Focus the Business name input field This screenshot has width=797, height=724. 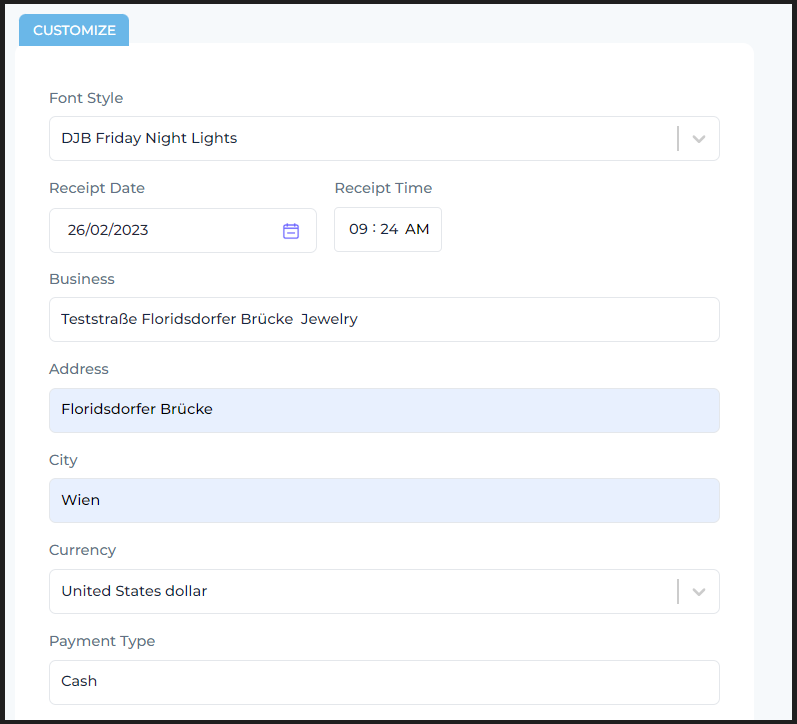click(384, 320)
